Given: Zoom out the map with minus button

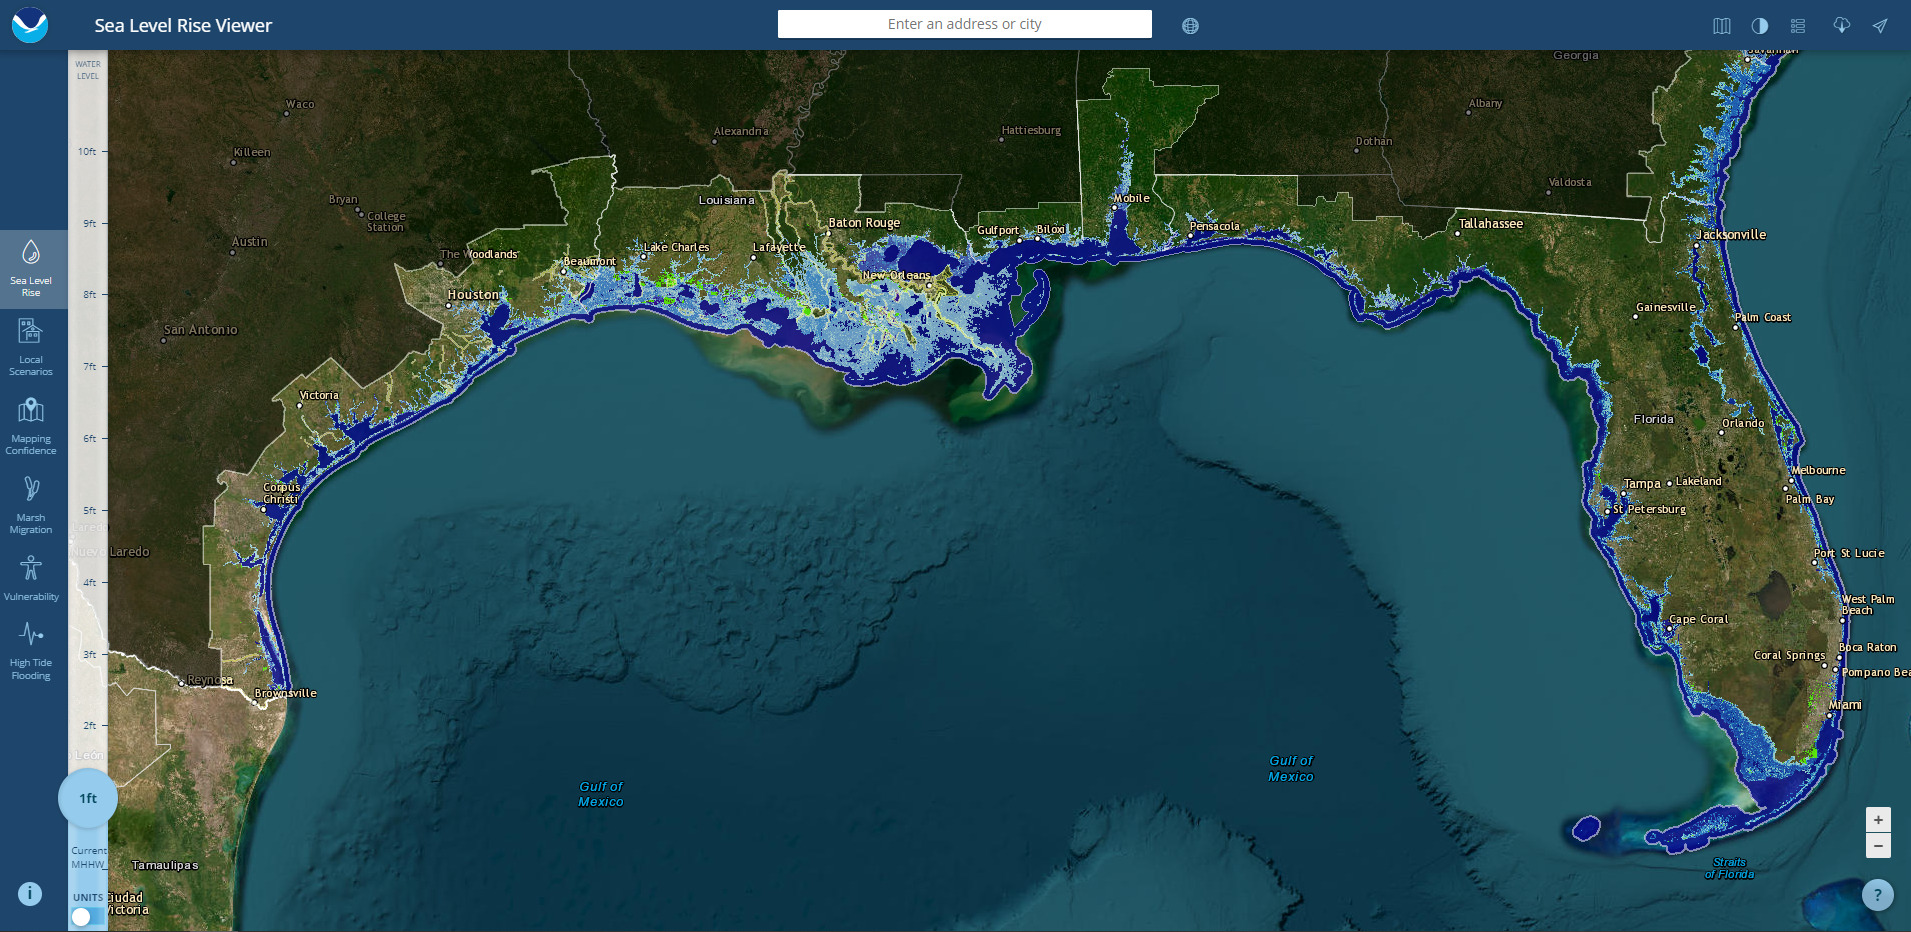Looking at the screenshot, I should click(1878, 846).
